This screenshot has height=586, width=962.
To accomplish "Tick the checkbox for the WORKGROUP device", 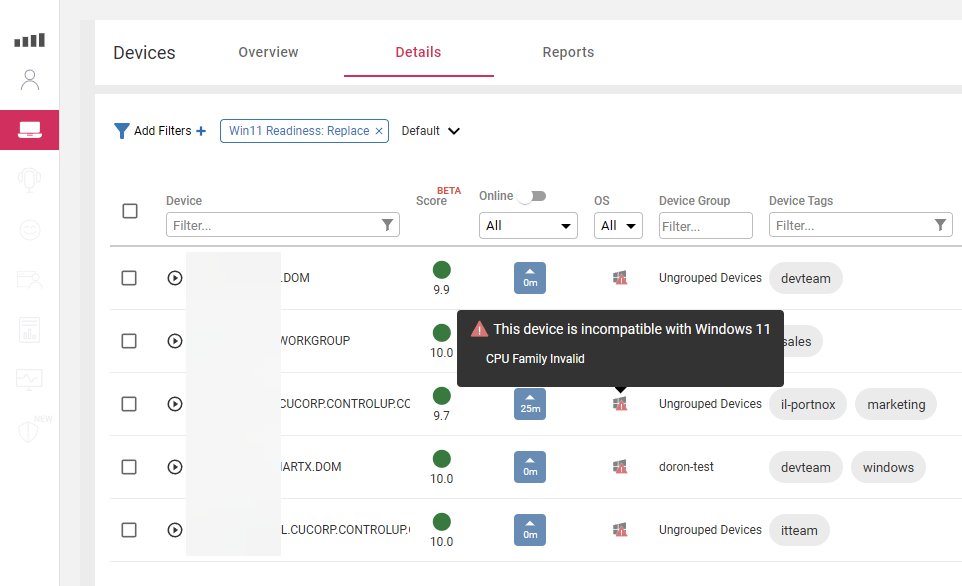I will point(129,341).
